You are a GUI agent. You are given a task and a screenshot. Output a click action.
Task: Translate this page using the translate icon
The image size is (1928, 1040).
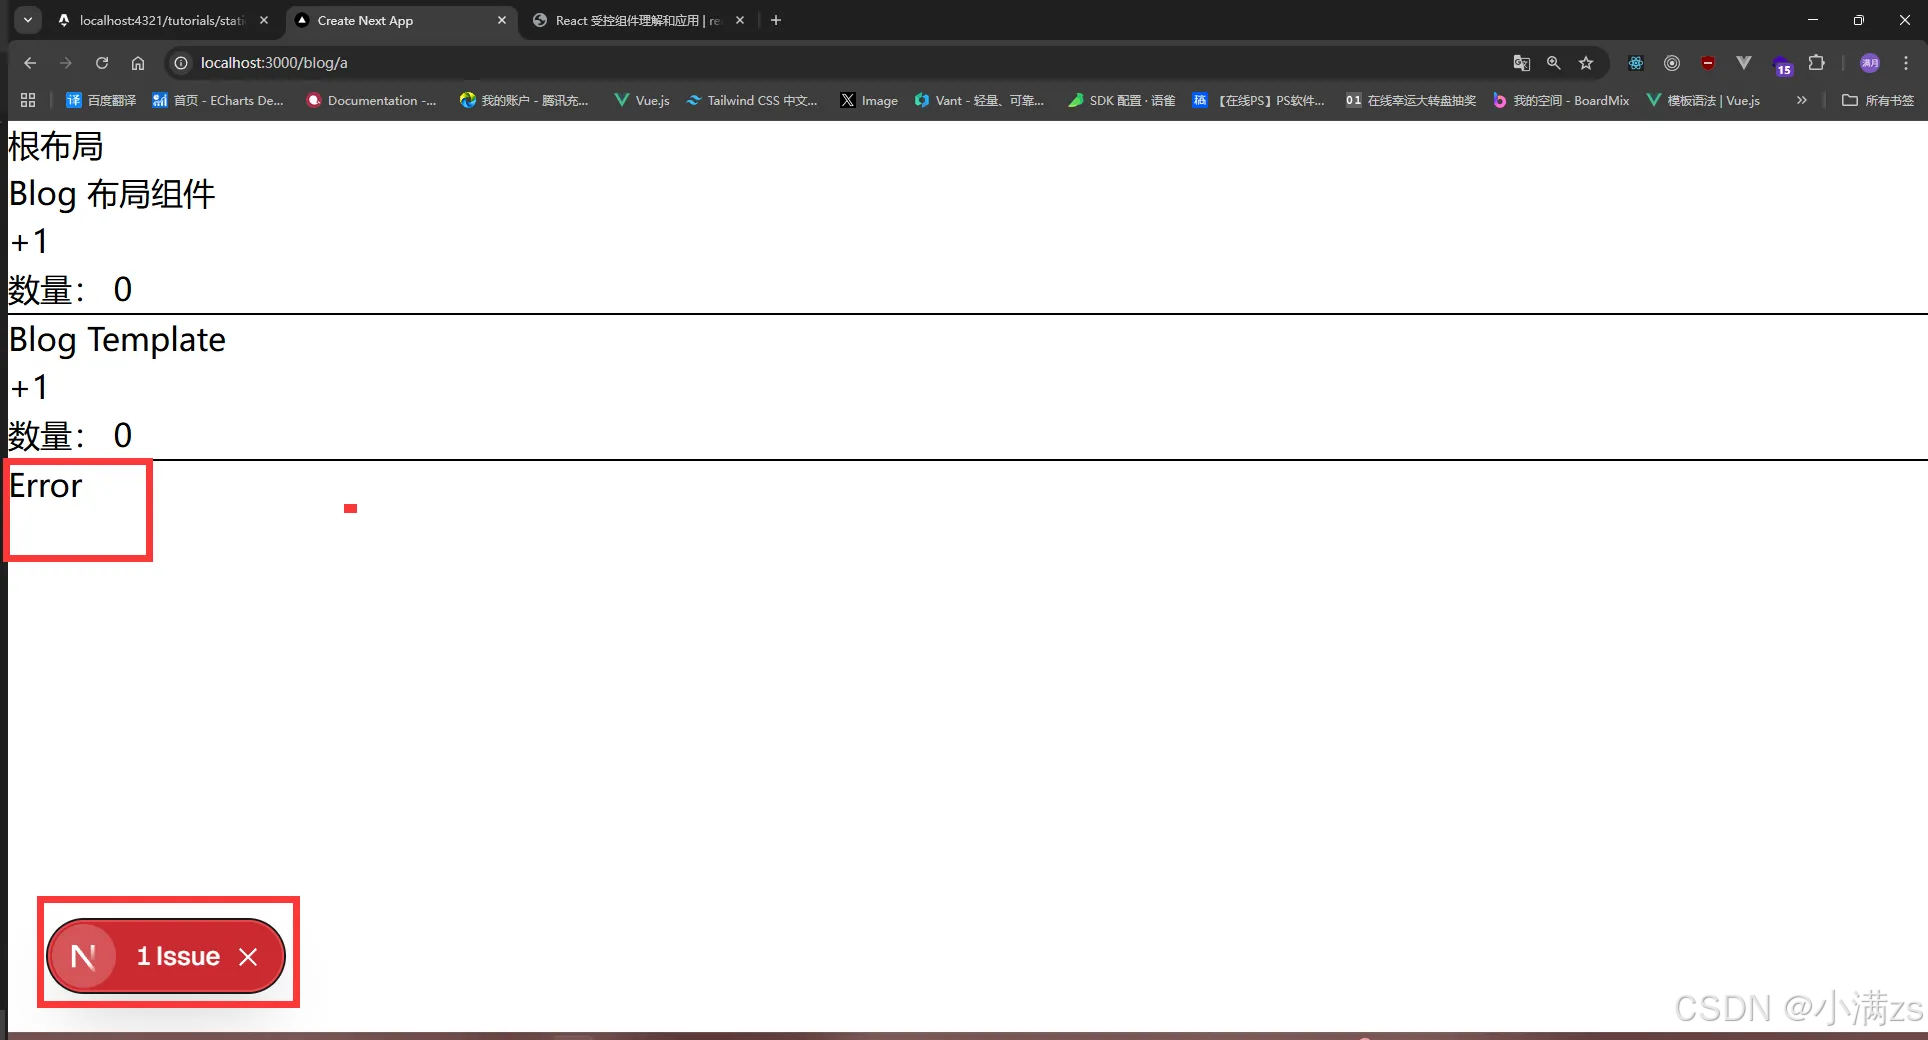click(1521, 63)
